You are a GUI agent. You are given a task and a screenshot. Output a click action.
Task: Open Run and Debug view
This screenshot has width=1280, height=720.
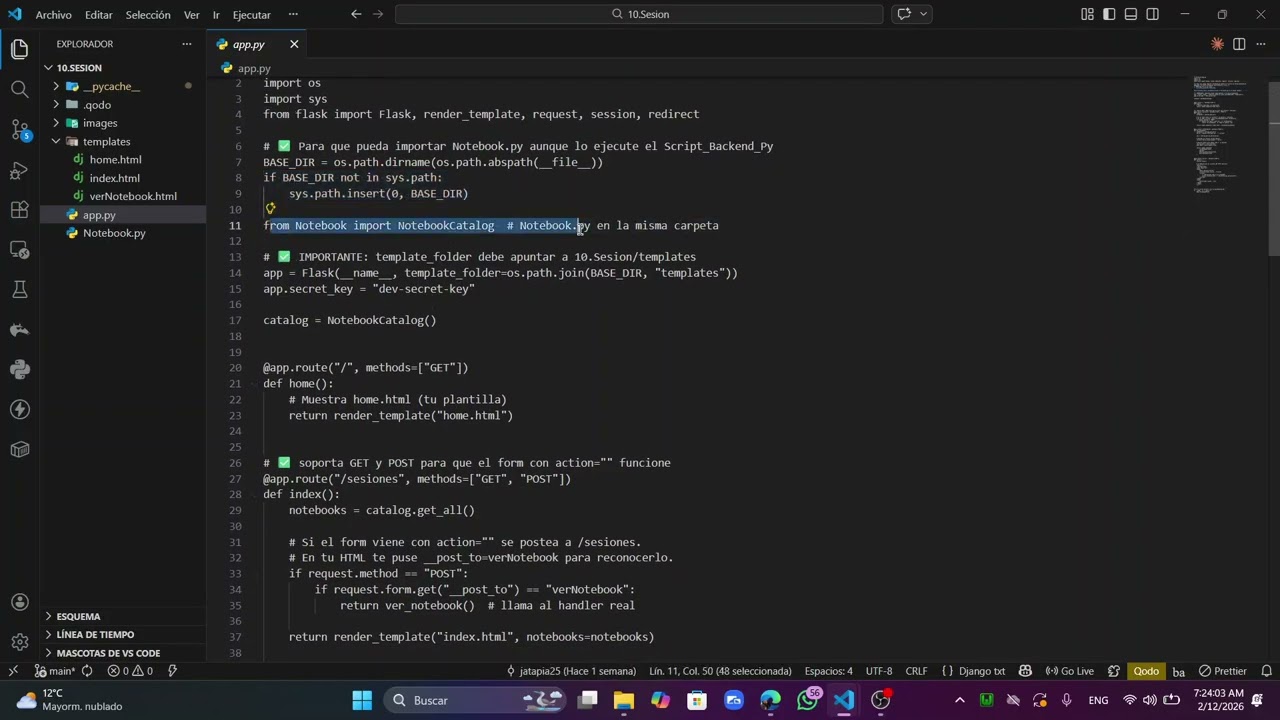point(19,169)
